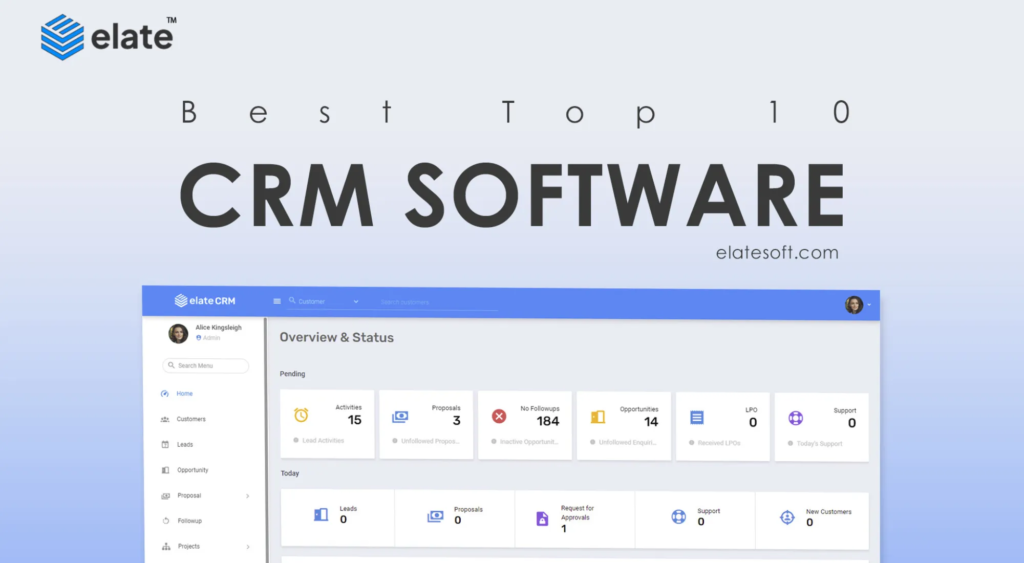The height and width of the screenshot is (563, 1024).
Task: Expand the Proposal submenu chevron
Action: pyautogui.click(x=248, y=496)
